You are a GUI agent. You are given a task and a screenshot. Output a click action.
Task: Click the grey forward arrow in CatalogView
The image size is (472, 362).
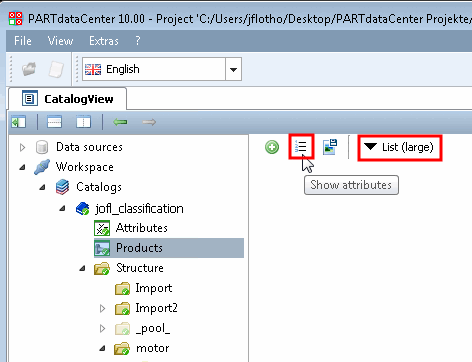149,122
